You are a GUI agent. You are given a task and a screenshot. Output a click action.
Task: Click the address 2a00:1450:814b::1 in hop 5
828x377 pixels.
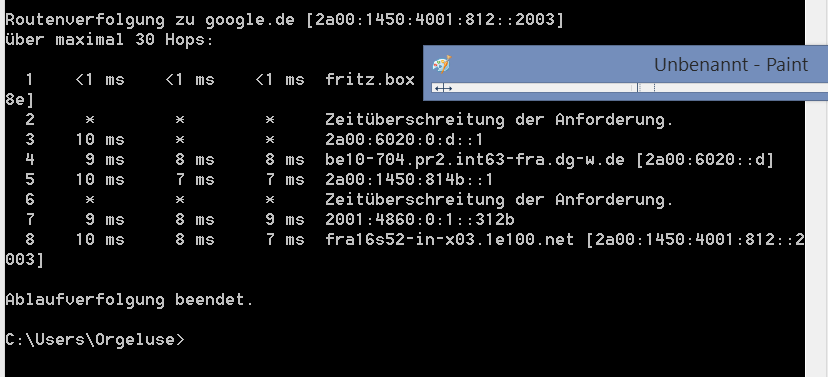409,180
